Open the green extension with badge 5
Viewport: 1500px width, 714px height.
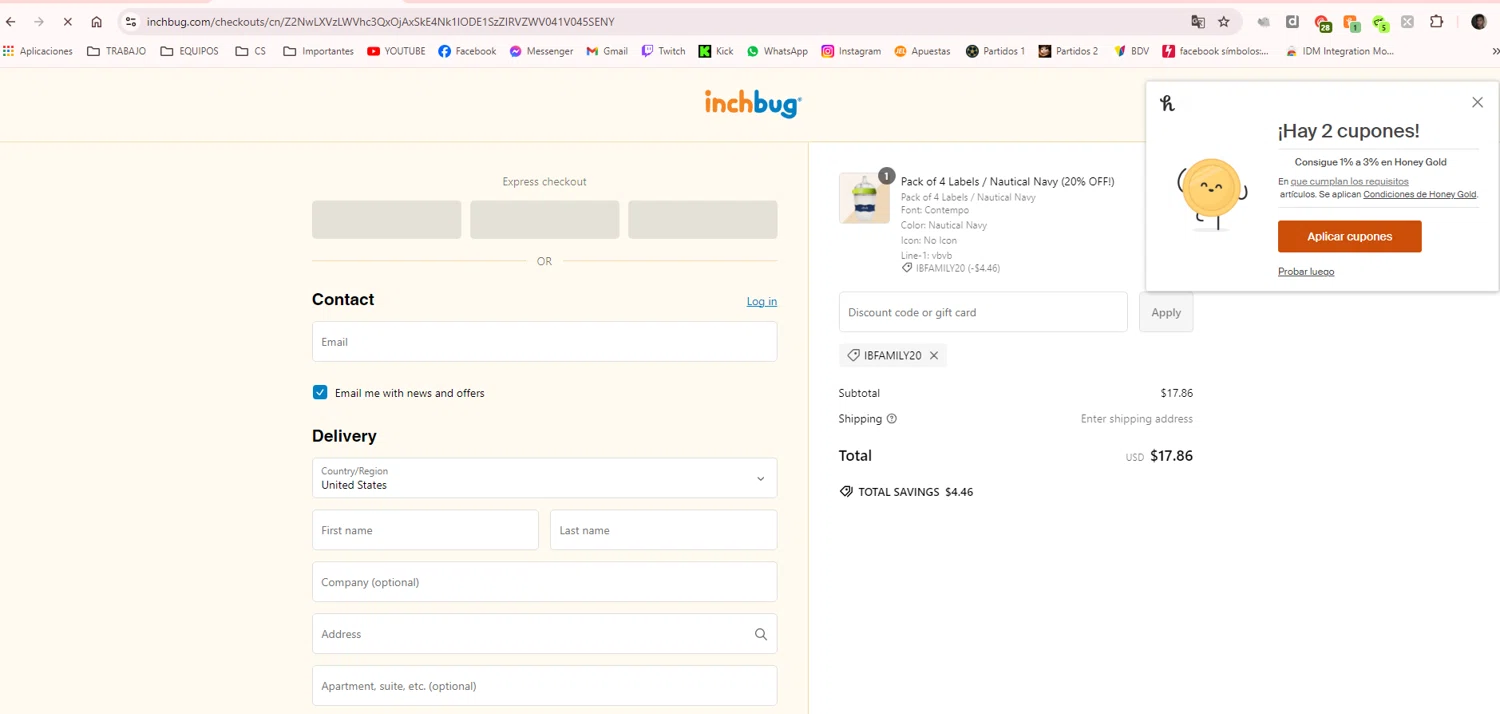1381,23
